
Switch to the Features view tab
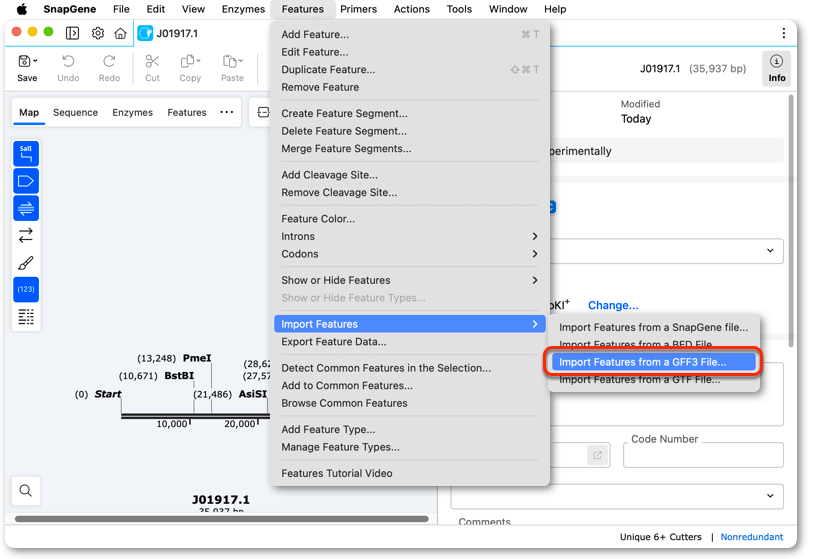tap(187, 113)
